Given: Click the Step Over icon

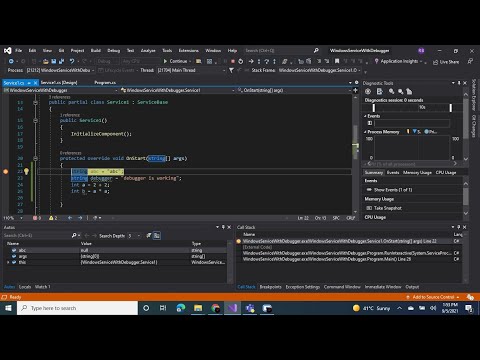Looking at the screenshot, I should [x=266, y=61].
